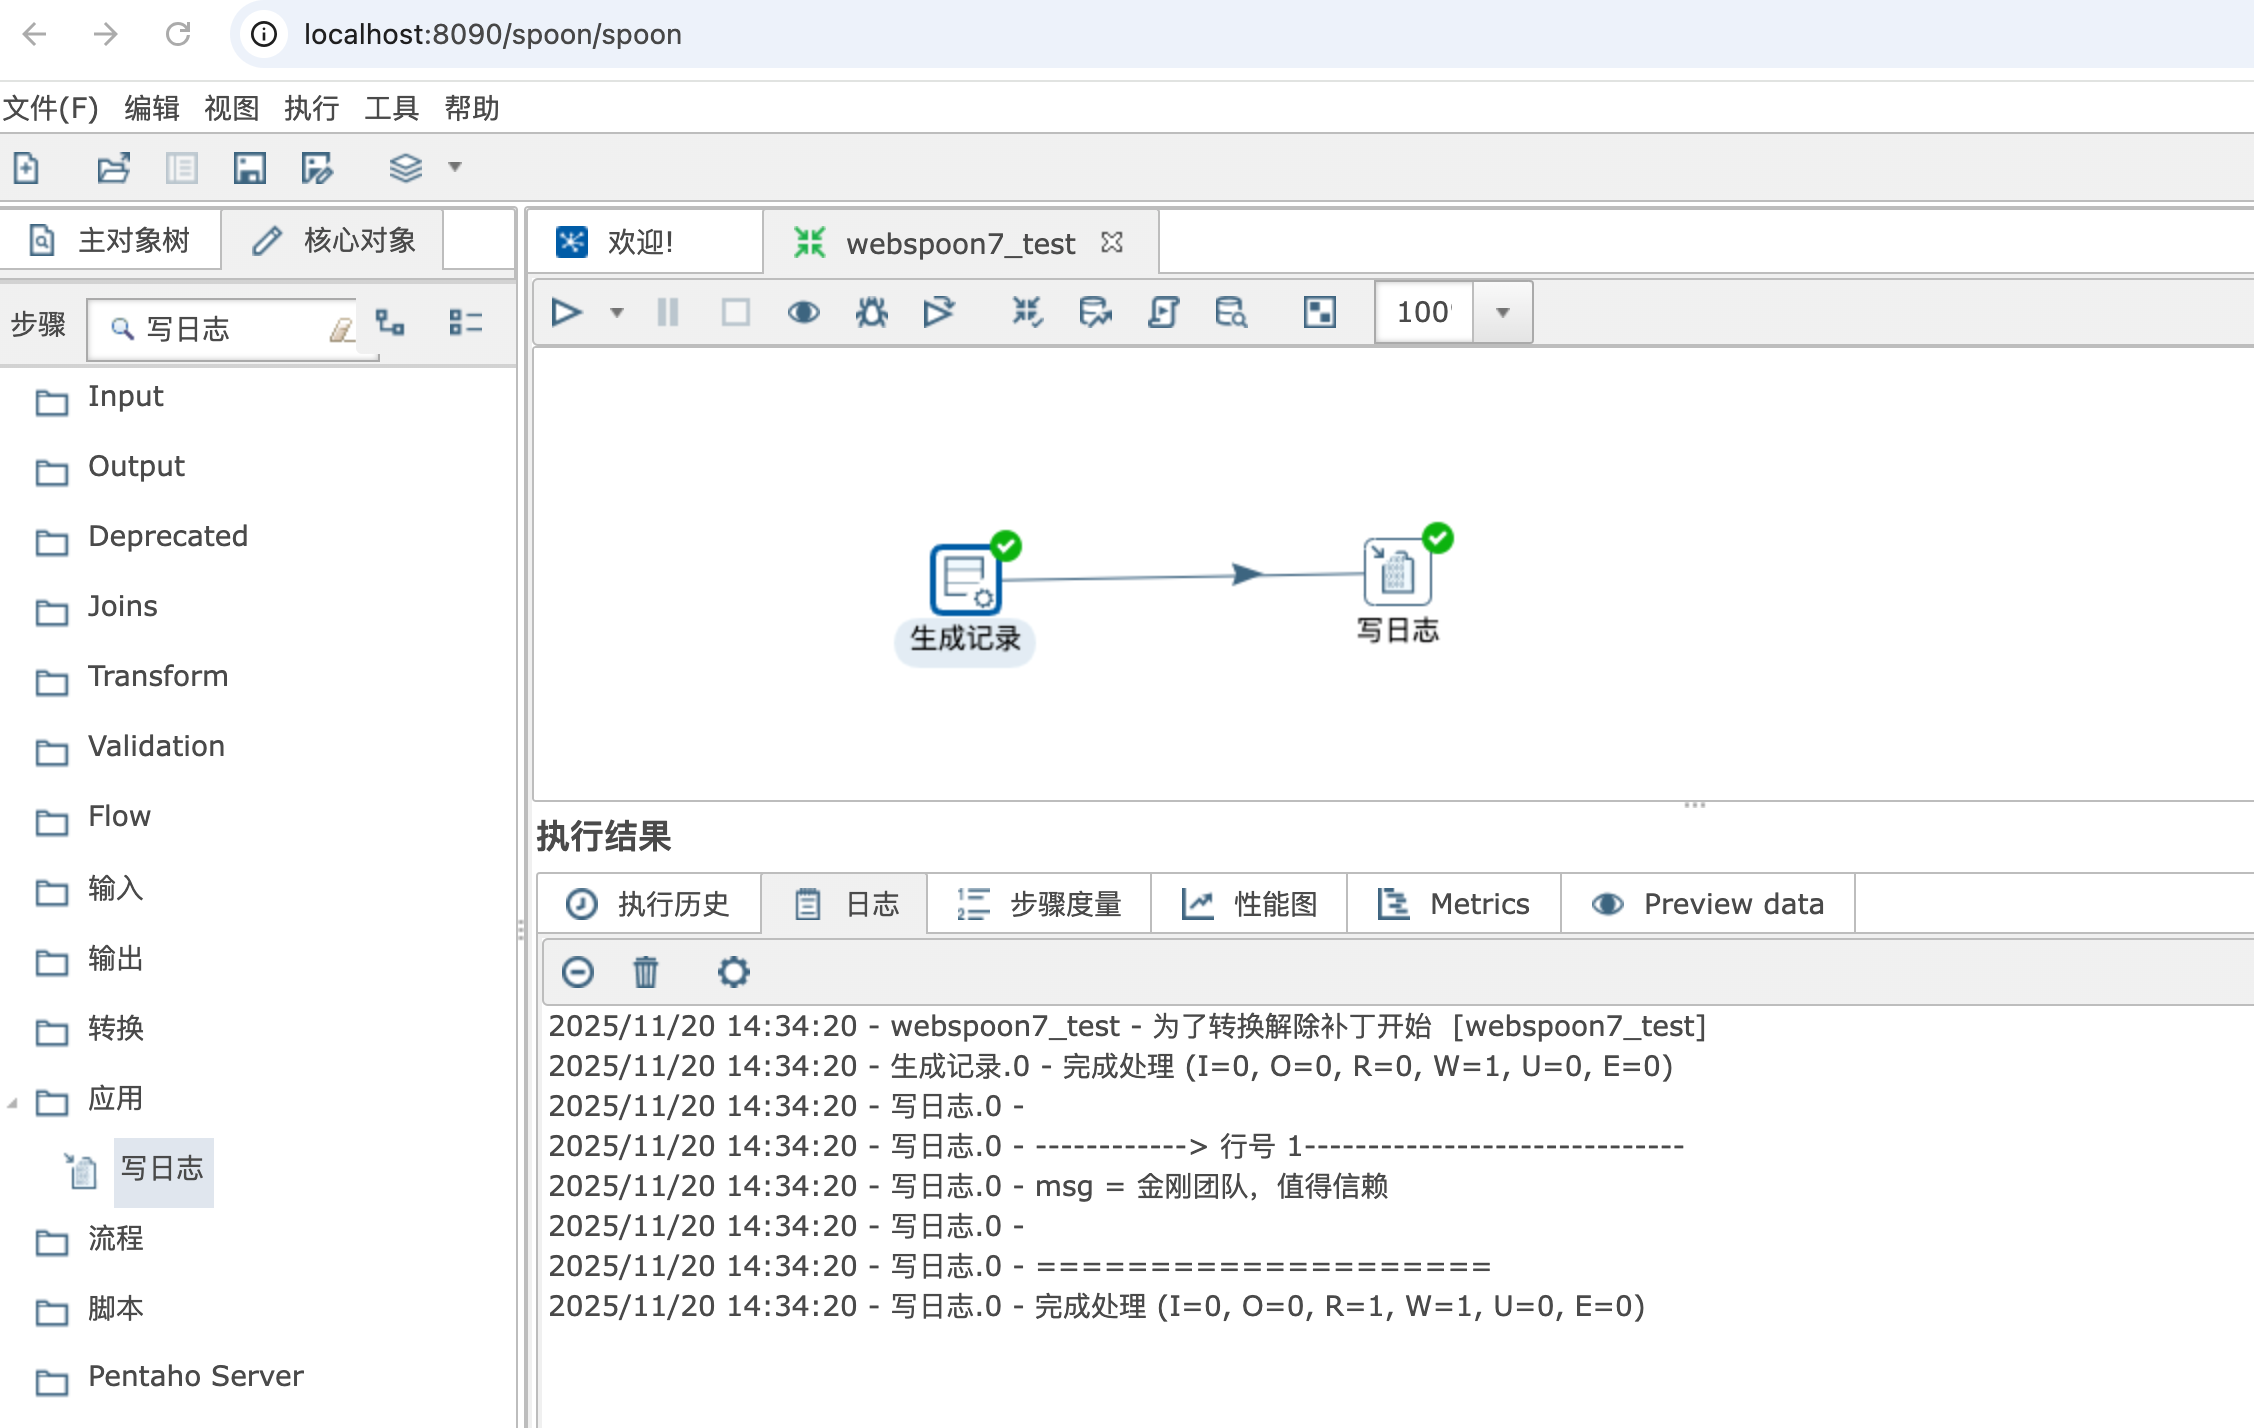The image size is (2254, 1428).
Task: Replay the transformation using the replay arrow icon
Action: click(x=939, y=312)
